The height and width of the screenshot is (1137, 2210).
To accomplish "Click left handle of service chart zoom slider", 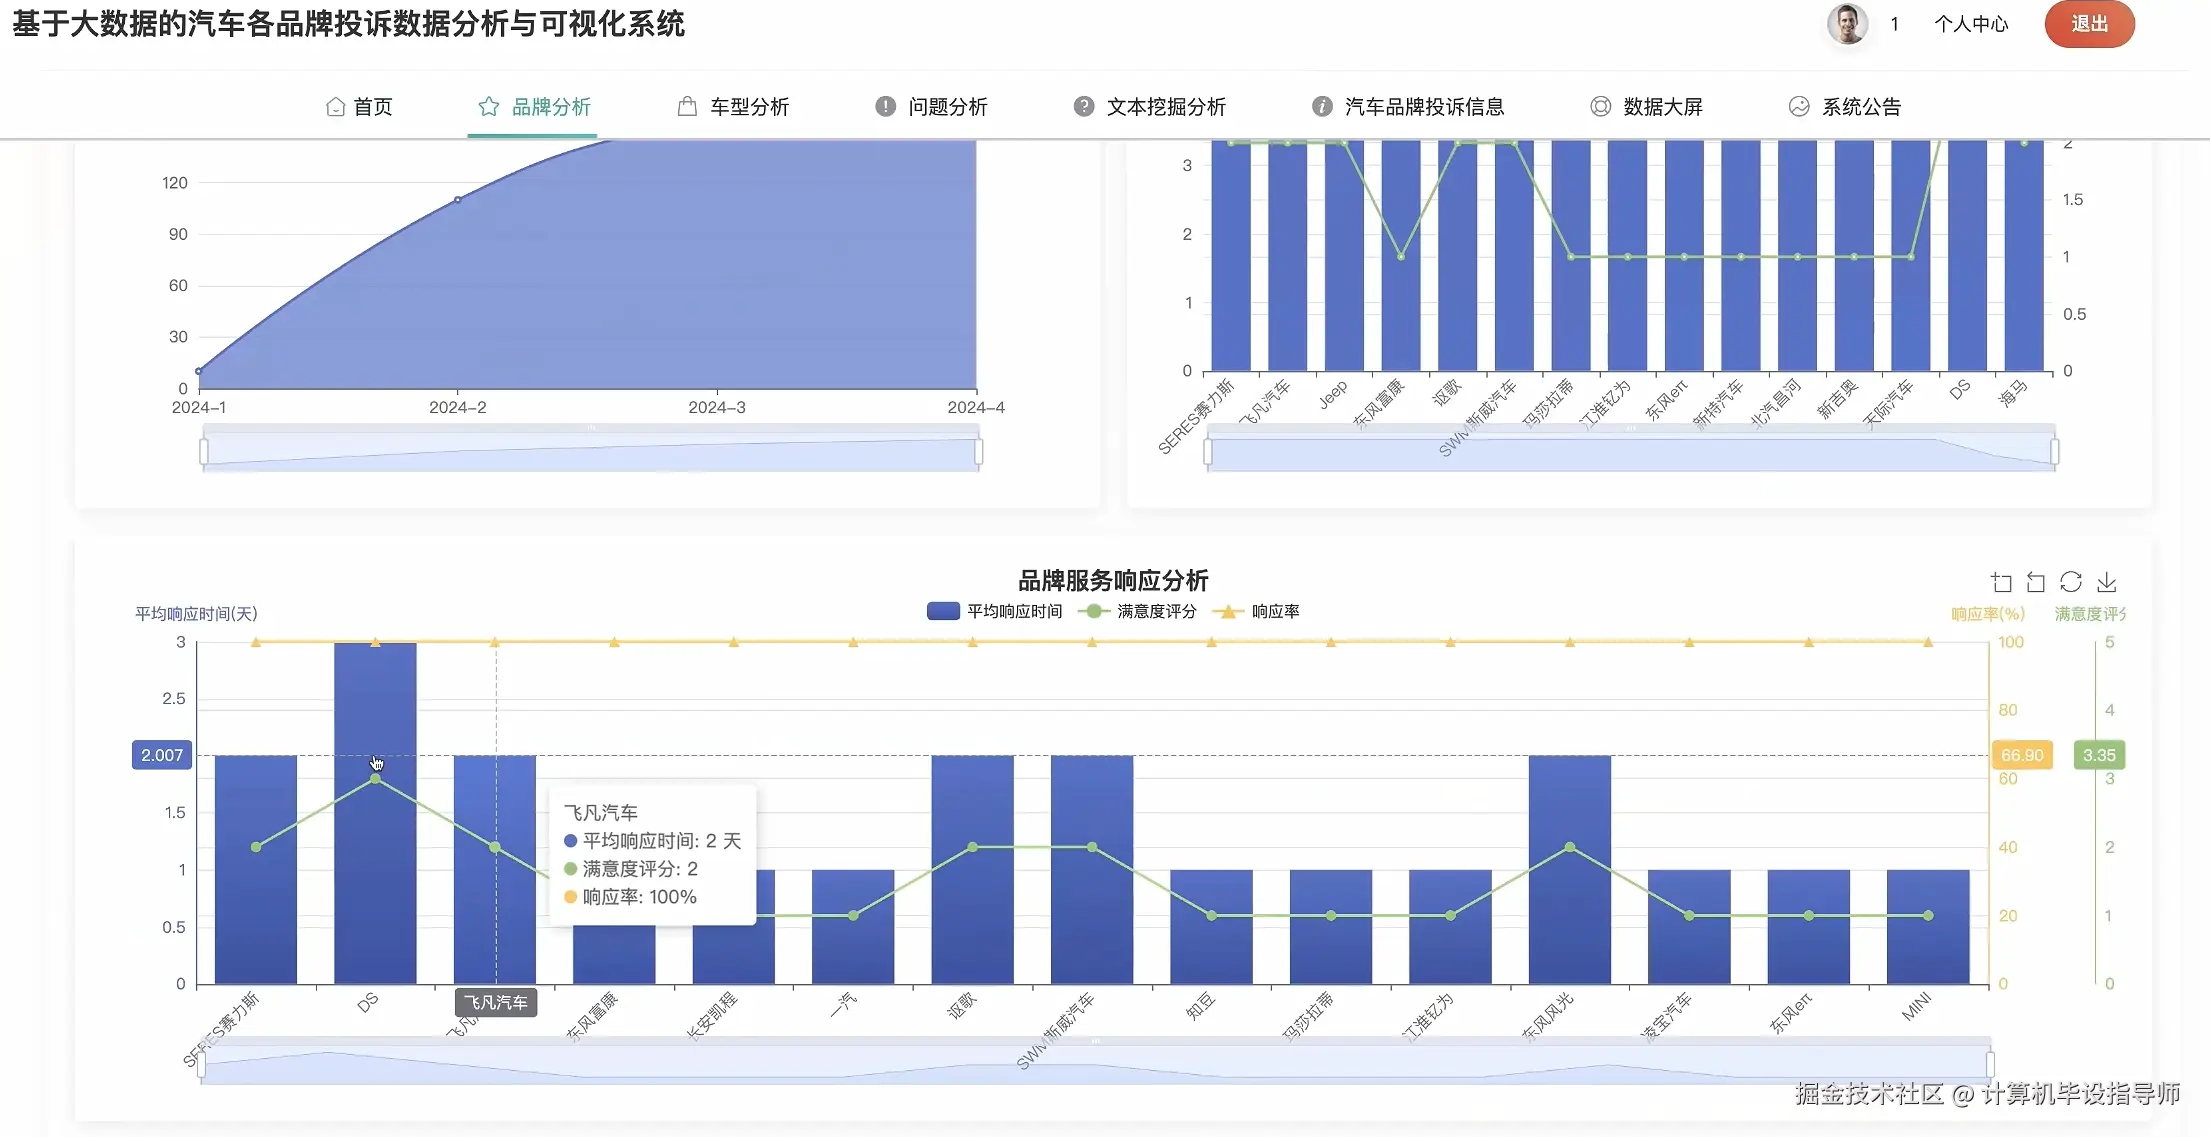I will point(202,1064).
